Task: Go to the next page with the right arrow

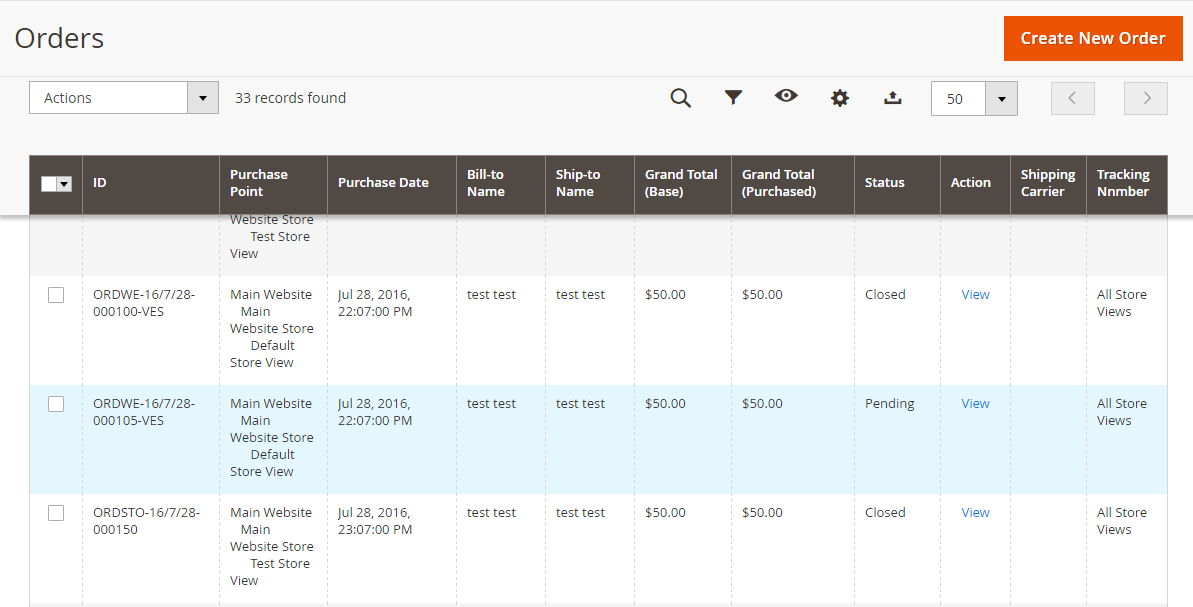Action: 1145,98
